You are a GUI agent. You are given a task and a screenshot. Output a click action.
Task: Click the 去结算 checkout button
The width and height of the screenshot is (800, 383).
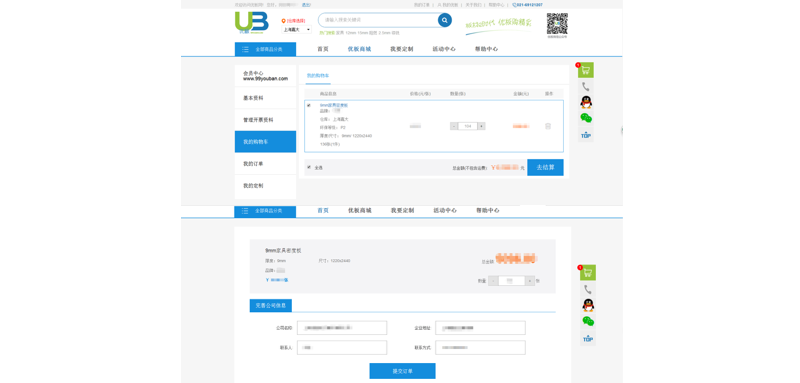(545, 167)
